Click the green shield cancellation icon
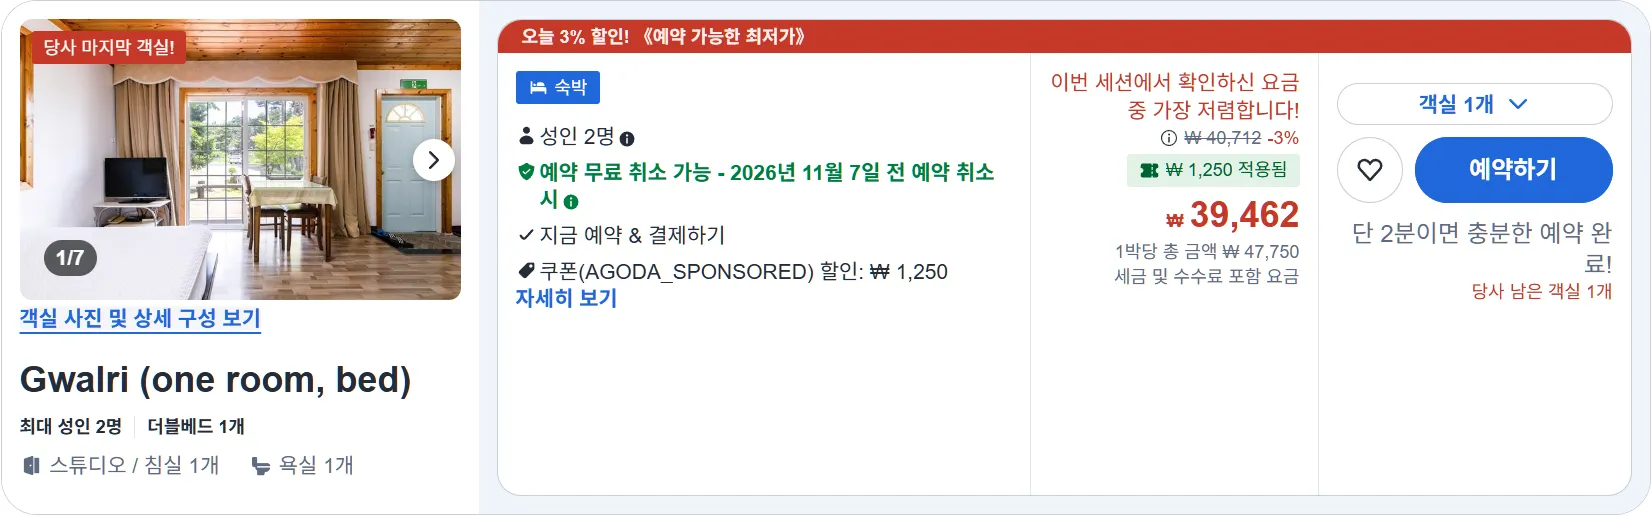This screenshot has height=516, width=1652. click(526, 172)
